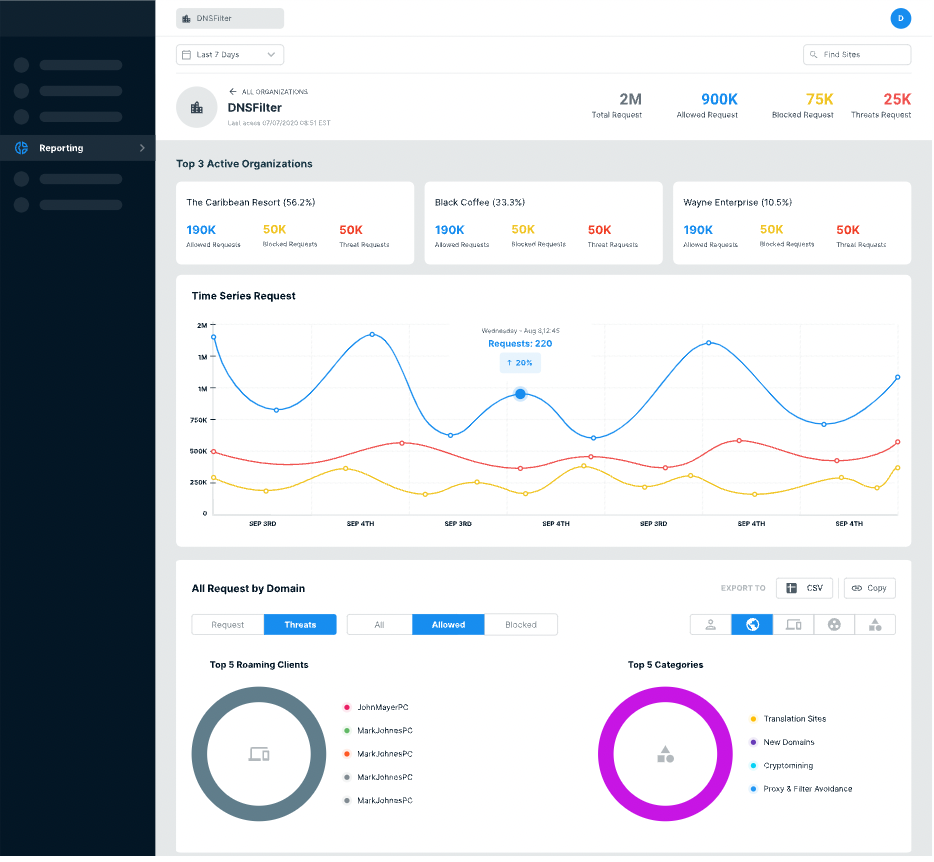Select the Blocked filter tab
Viewport: 934px width, 862px height.
(x=522, y=626)
